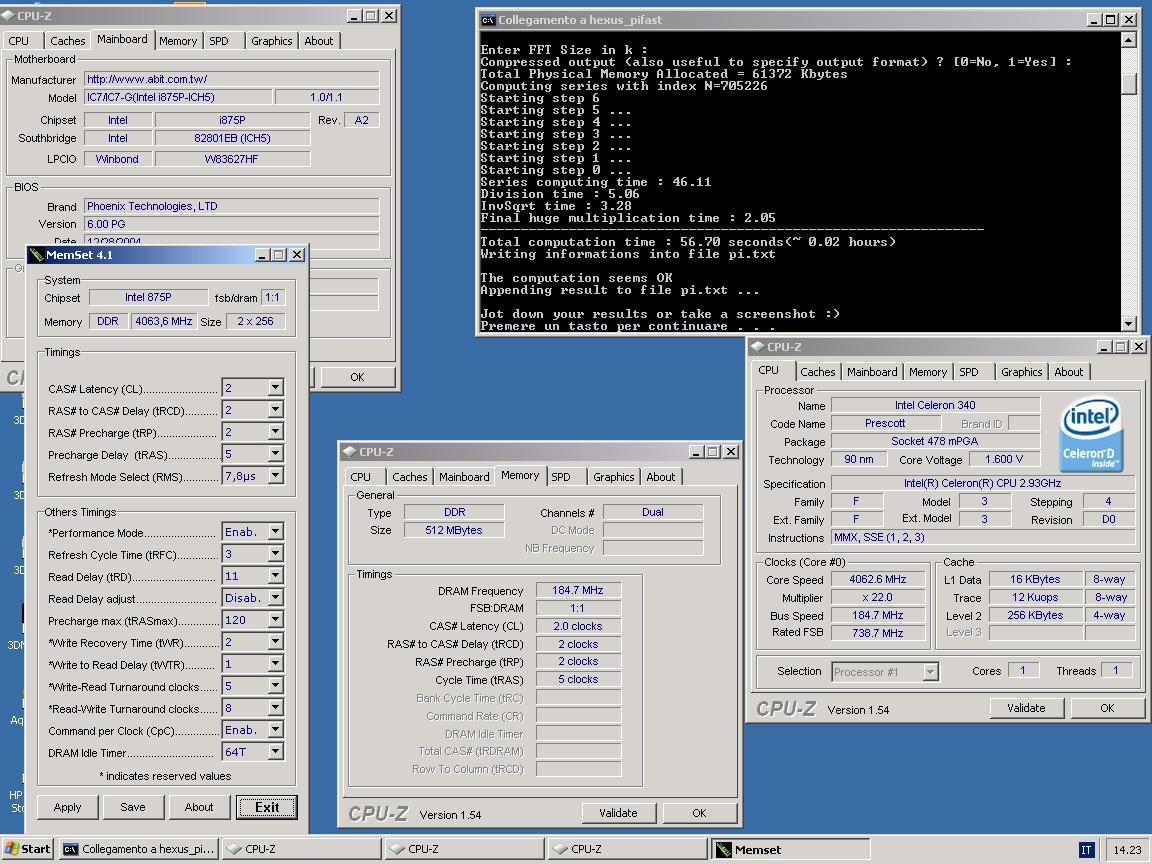Viewport: 1152px width, 864px height.
Task: Click DRAM Frequency 184.7 MHz field
Action: coord(577,590)
